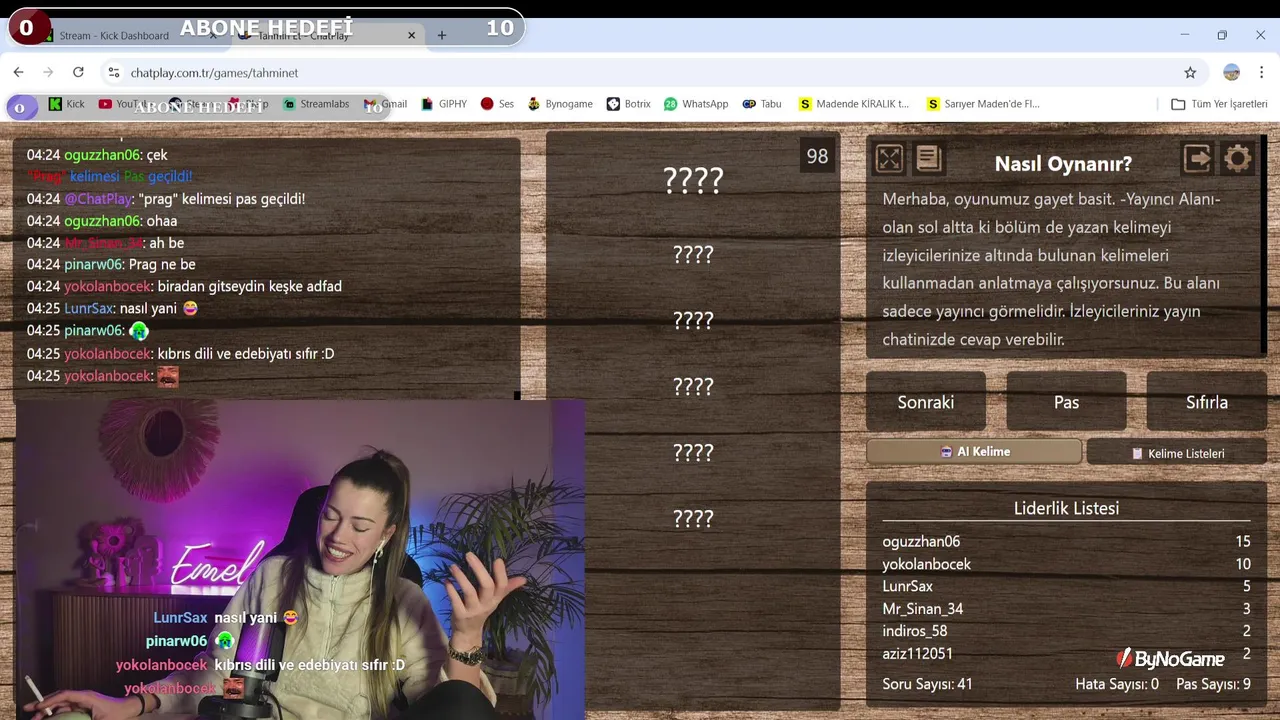The width and height of the screenshot is (1280, 720).
Task: Open the Ses bookmark
Action: point(497,104)
